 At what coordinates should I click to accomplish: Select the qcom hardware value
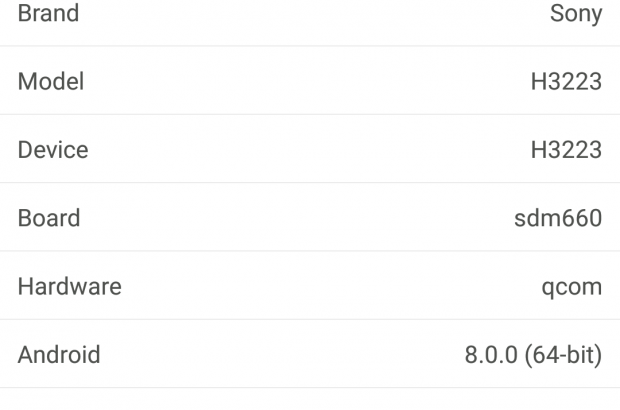(571, 287)
